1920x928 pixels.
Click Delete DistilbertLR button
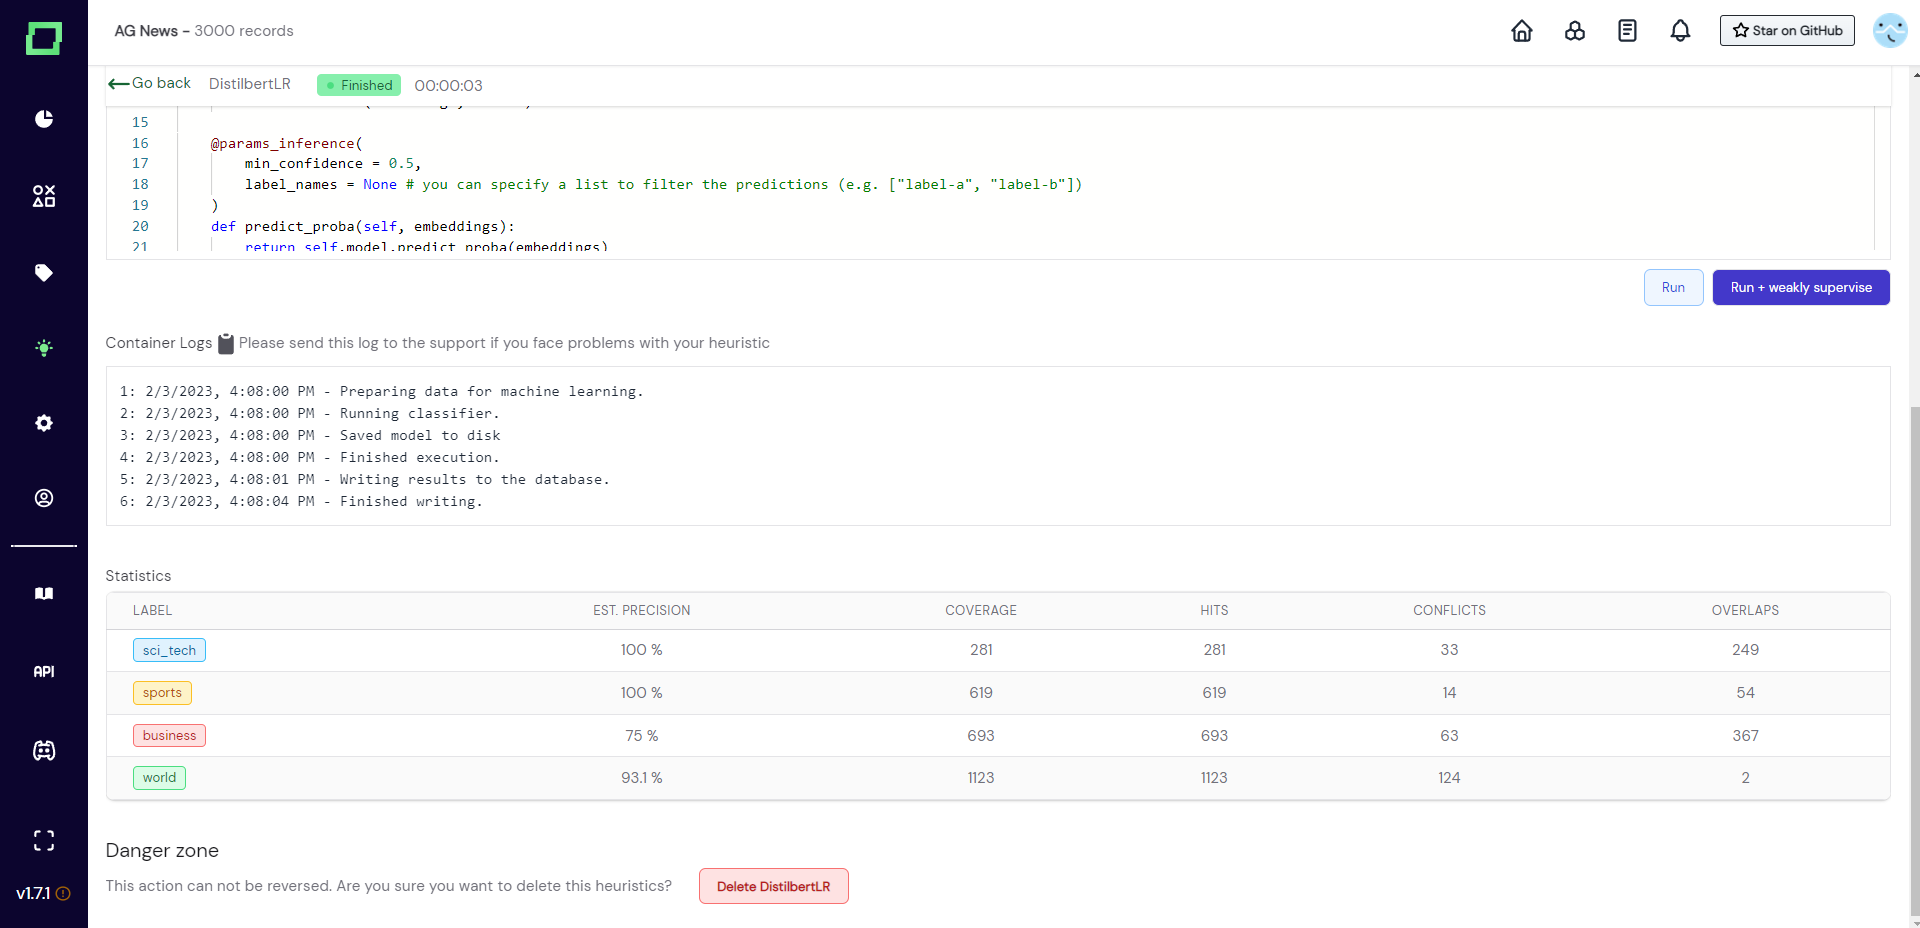(774, 887)
